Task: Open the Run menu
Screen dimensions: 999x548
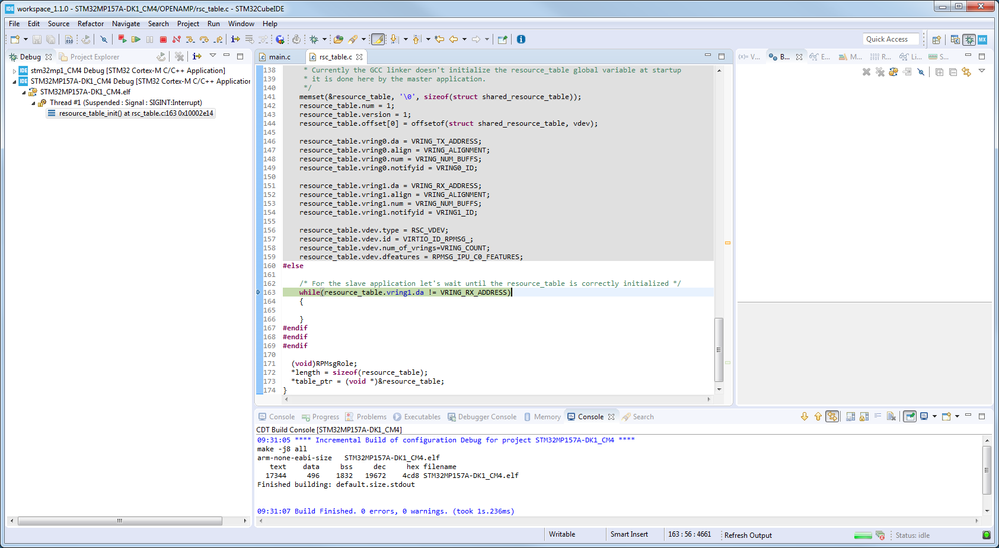Action: click(213, 24)
